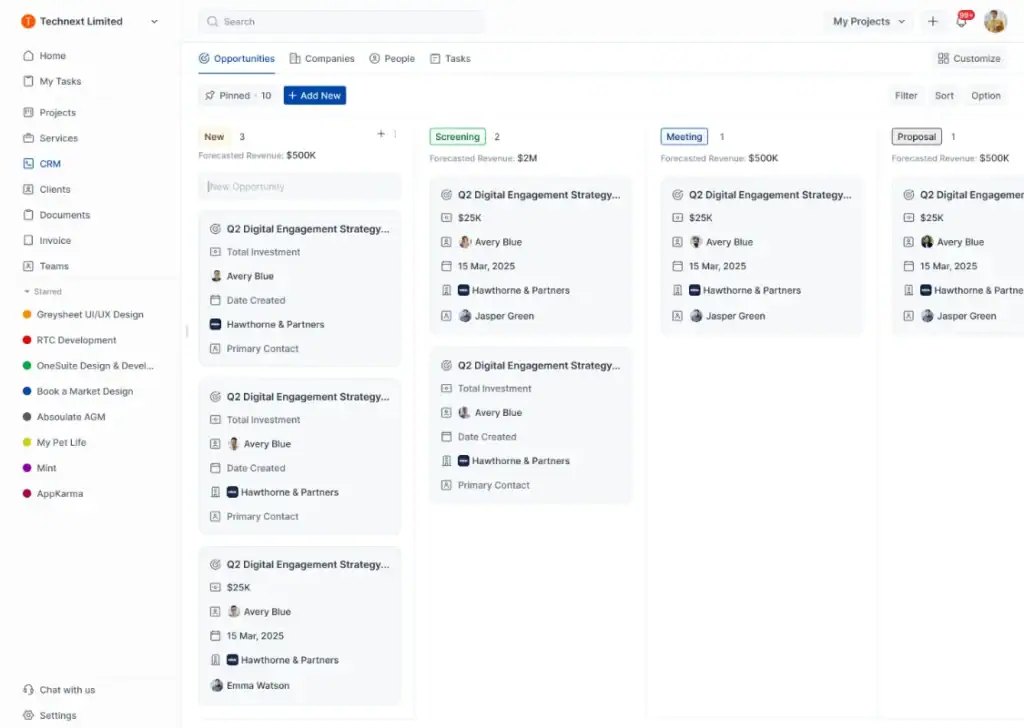Click the notification bell icon

[962, 21]
